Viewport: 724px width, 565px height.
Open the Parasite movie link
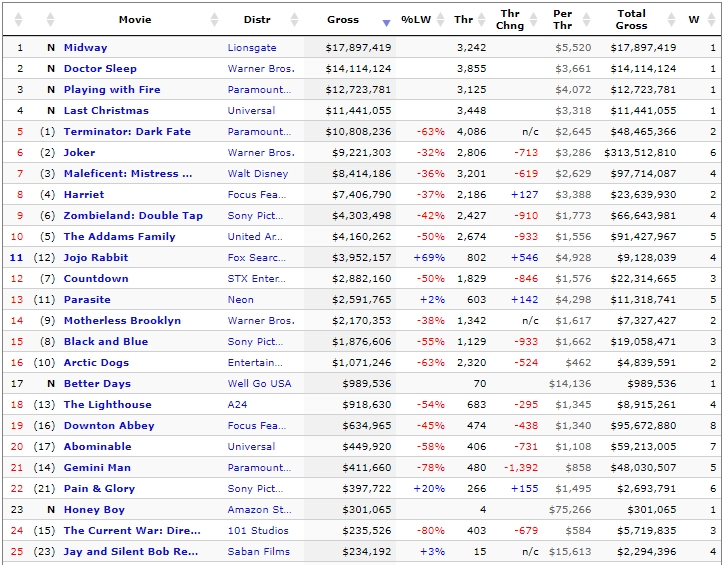[x=87, y=300]
